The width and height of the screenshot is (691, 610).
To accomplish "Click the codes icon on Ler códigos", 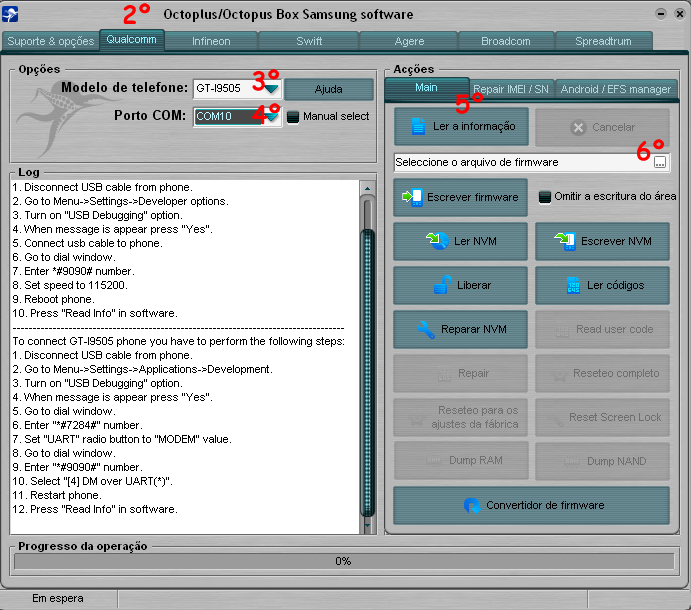I will point(573,285).
